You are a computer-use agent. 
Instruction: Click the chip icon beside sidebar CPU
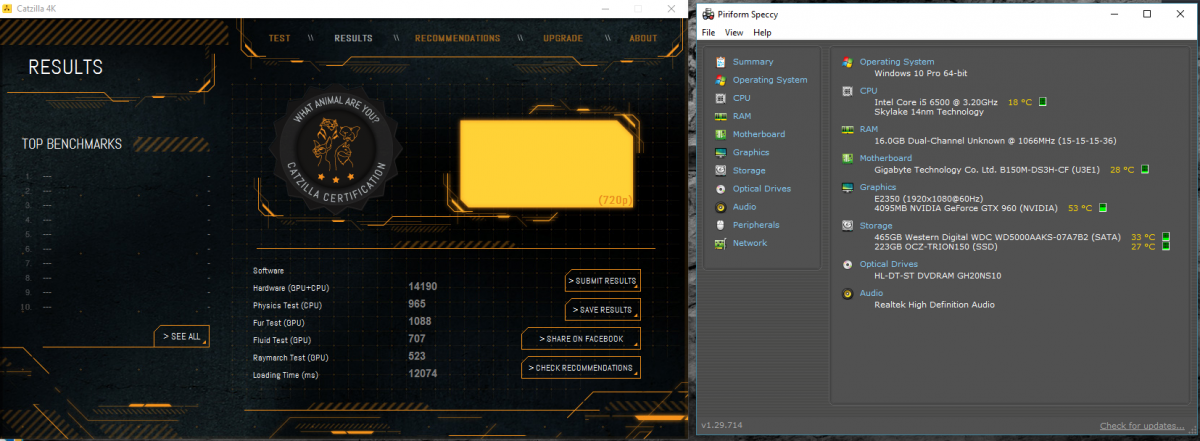click(721, 98)
